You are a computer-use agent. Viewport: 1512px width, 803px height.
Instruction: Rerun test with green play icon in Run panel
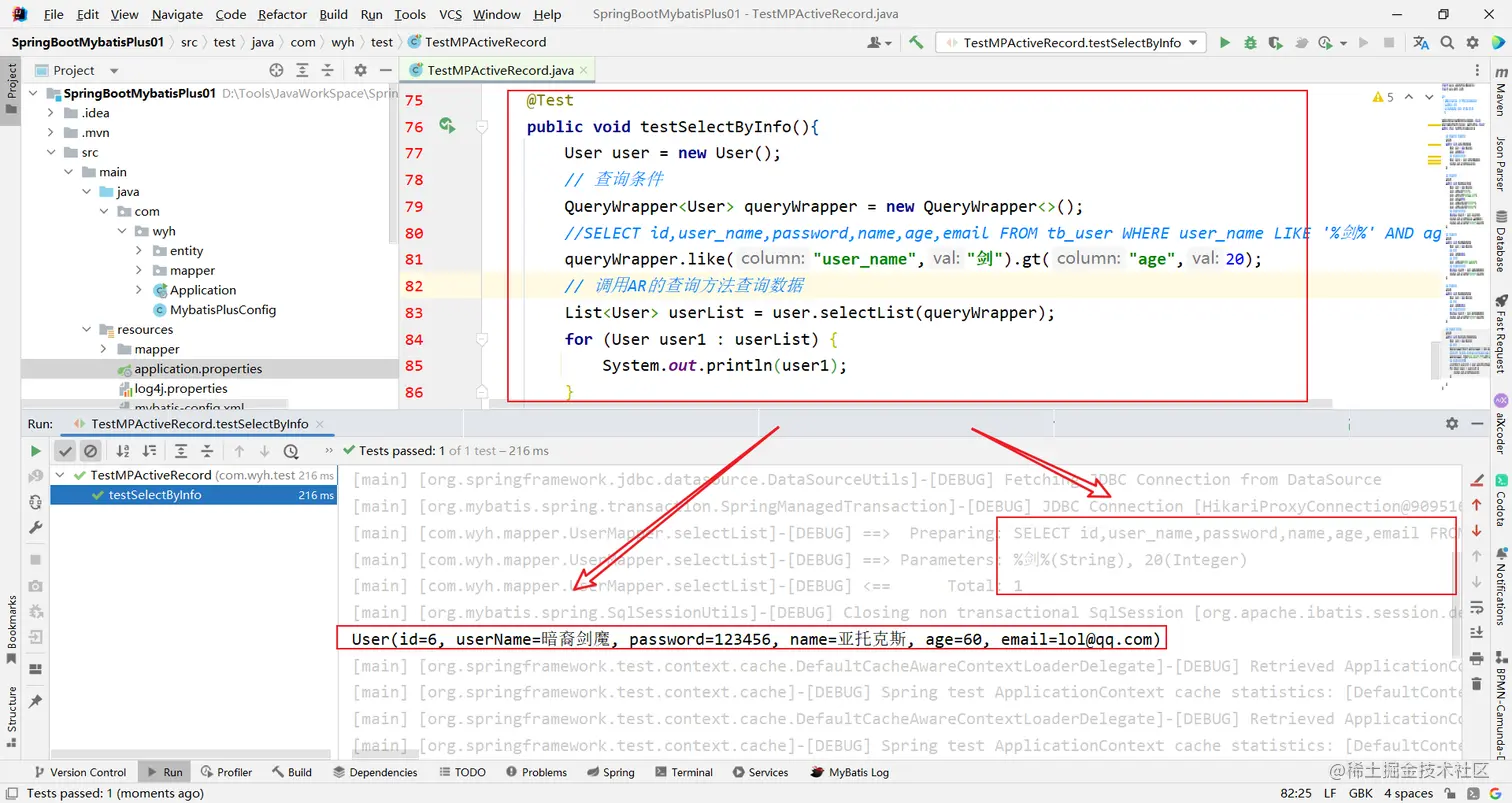click(36, 451)
